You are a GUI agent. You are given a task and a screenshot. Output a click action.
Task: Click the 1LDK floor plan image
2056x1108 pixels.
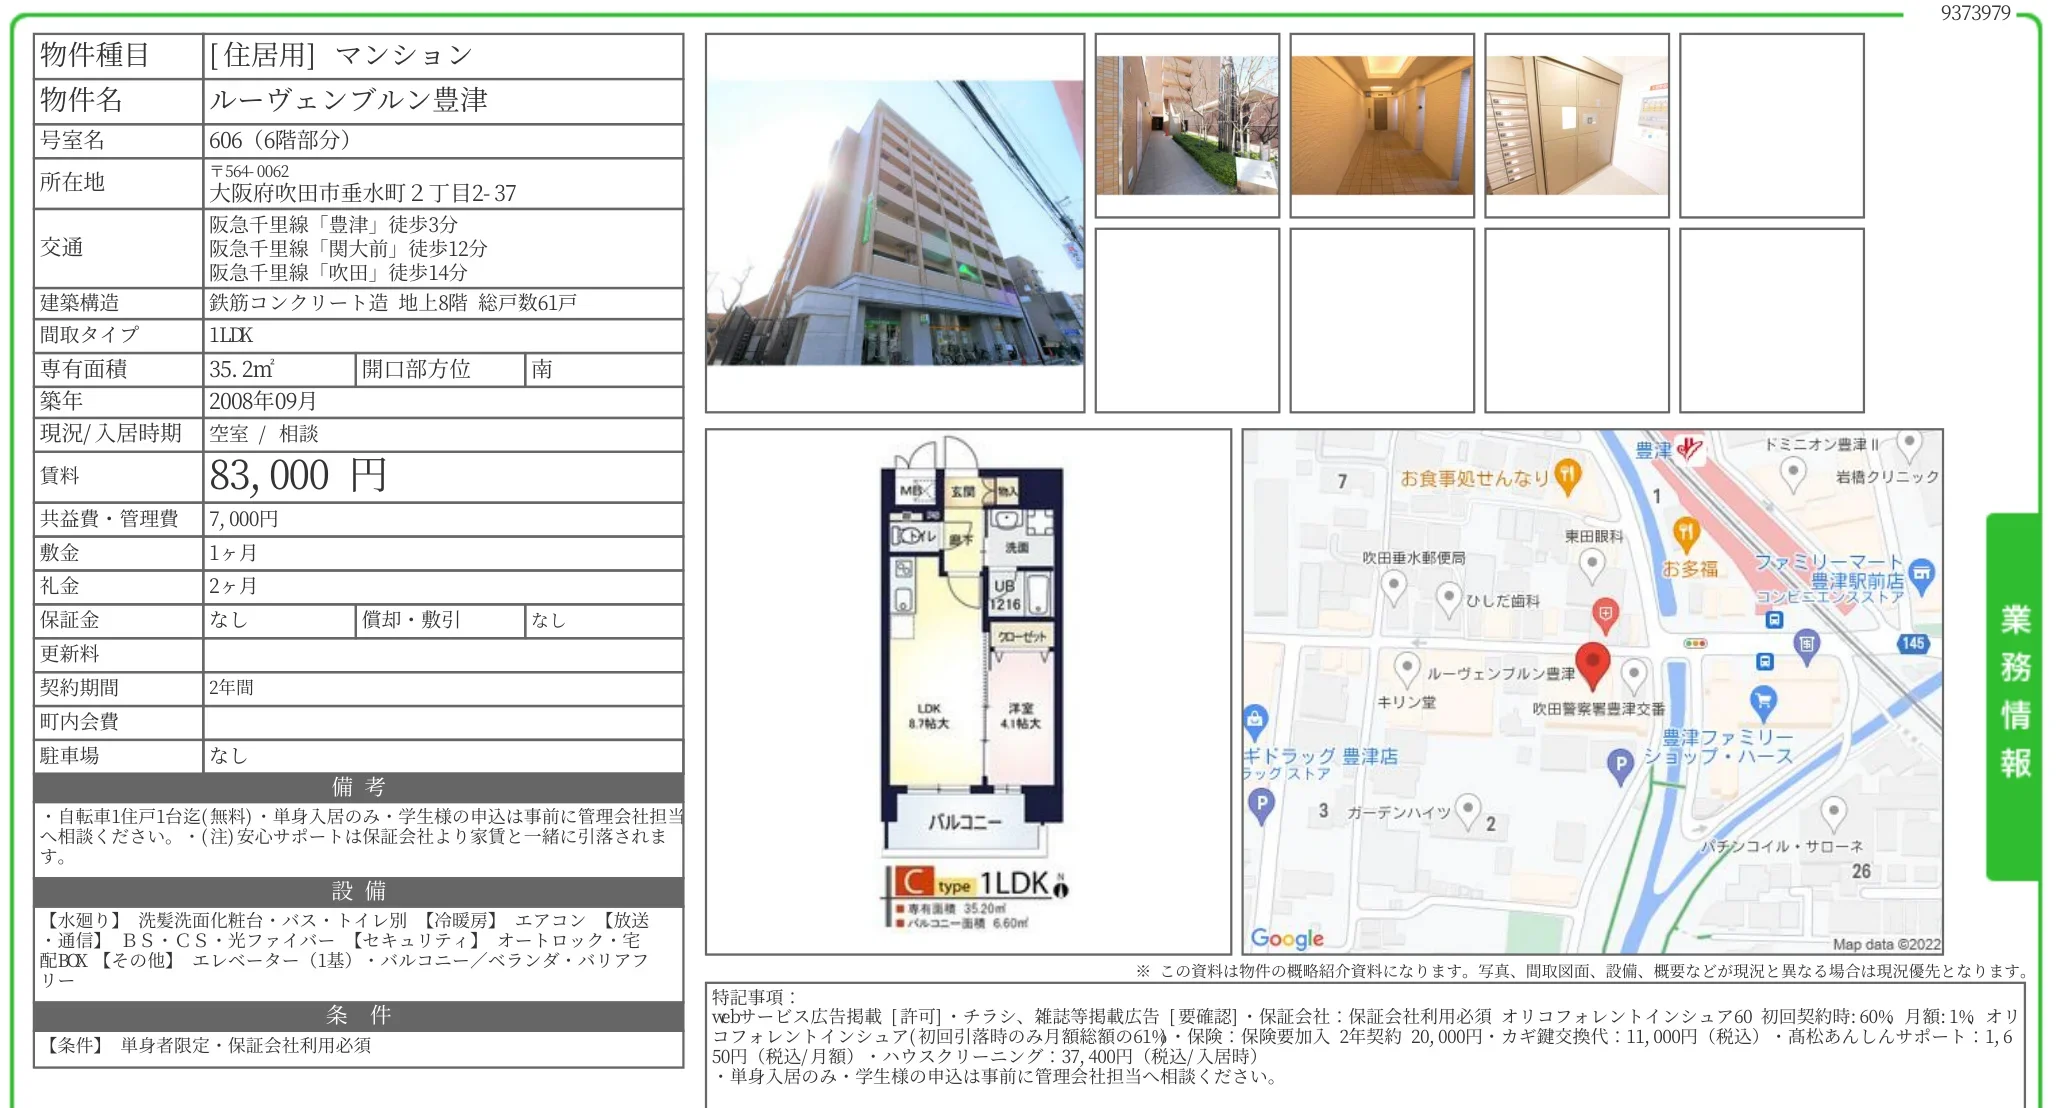(968, 690)
